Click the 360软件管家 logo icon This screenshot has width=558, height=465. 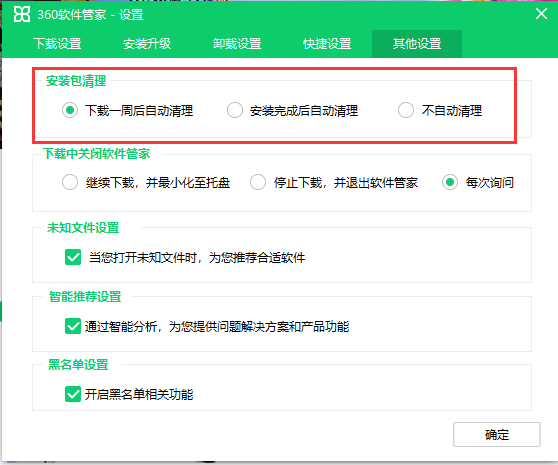click(22, 14)
